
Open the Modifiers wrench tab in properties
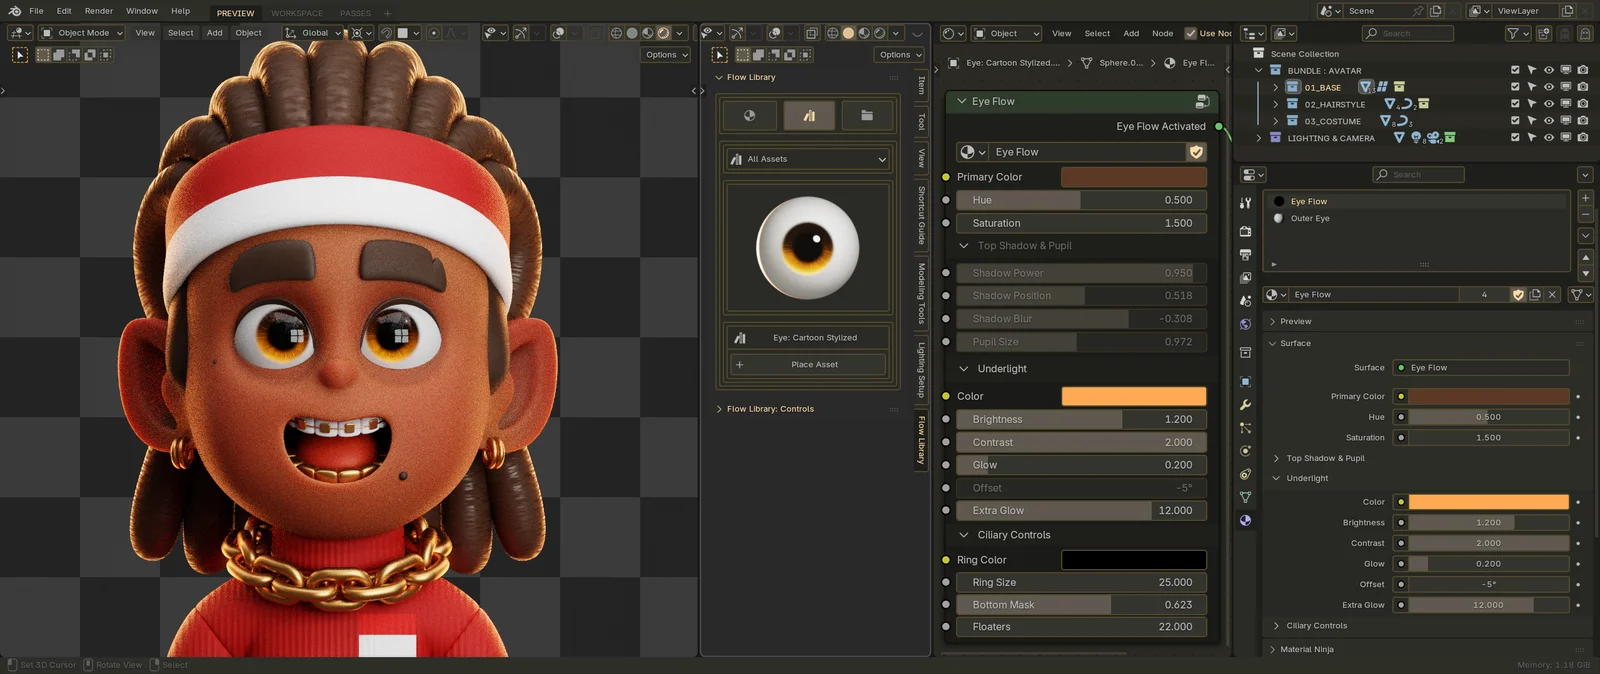click(x=1245, y=405)
